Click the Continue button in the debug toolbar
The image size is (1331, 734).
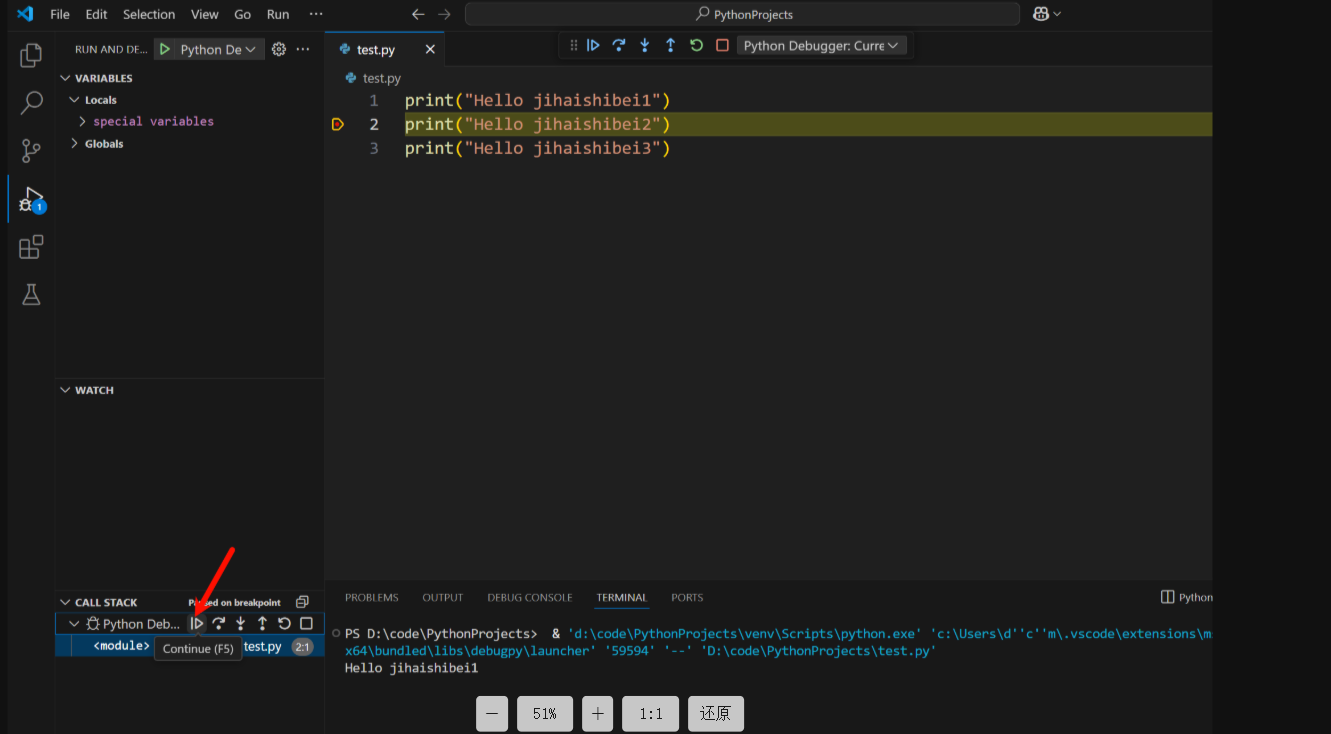pyautogui.click(x=592, y=45)
